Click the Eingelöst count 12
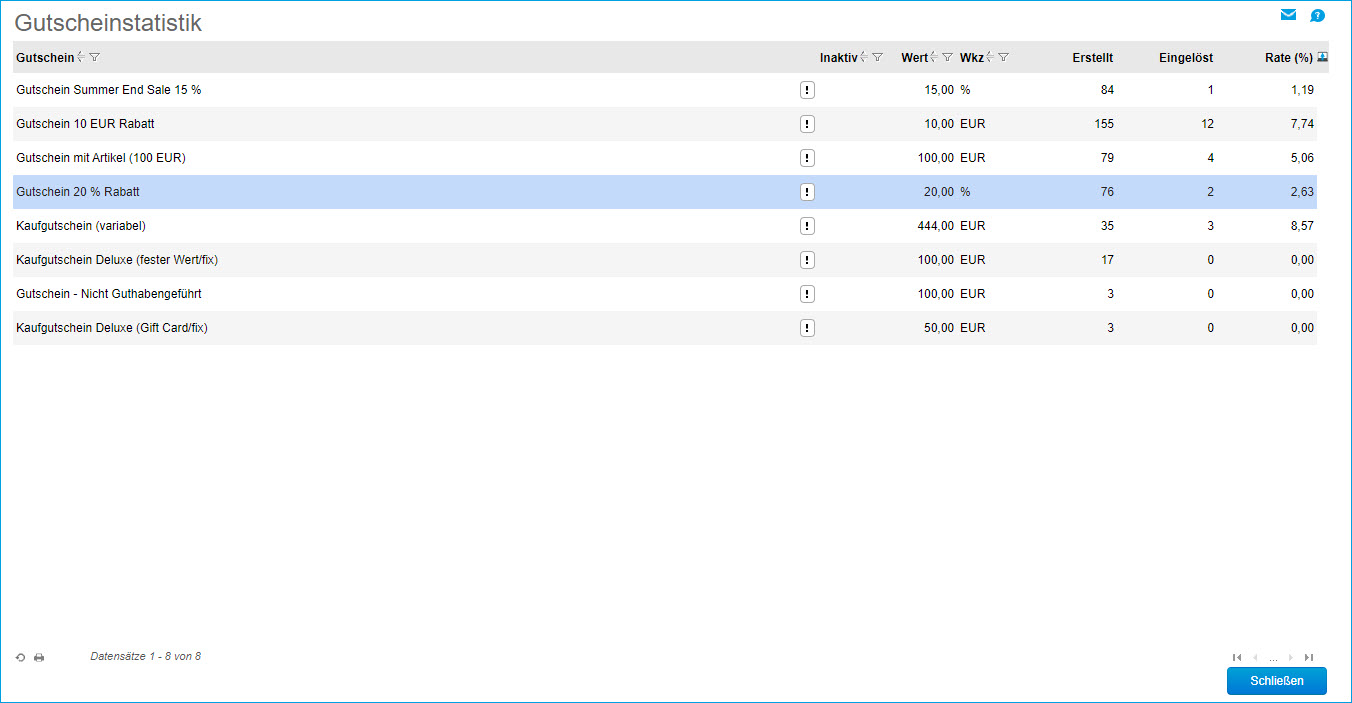The width and height of the screenshot is (1352, 703). pyautogui.click(x=1208, y=124)
